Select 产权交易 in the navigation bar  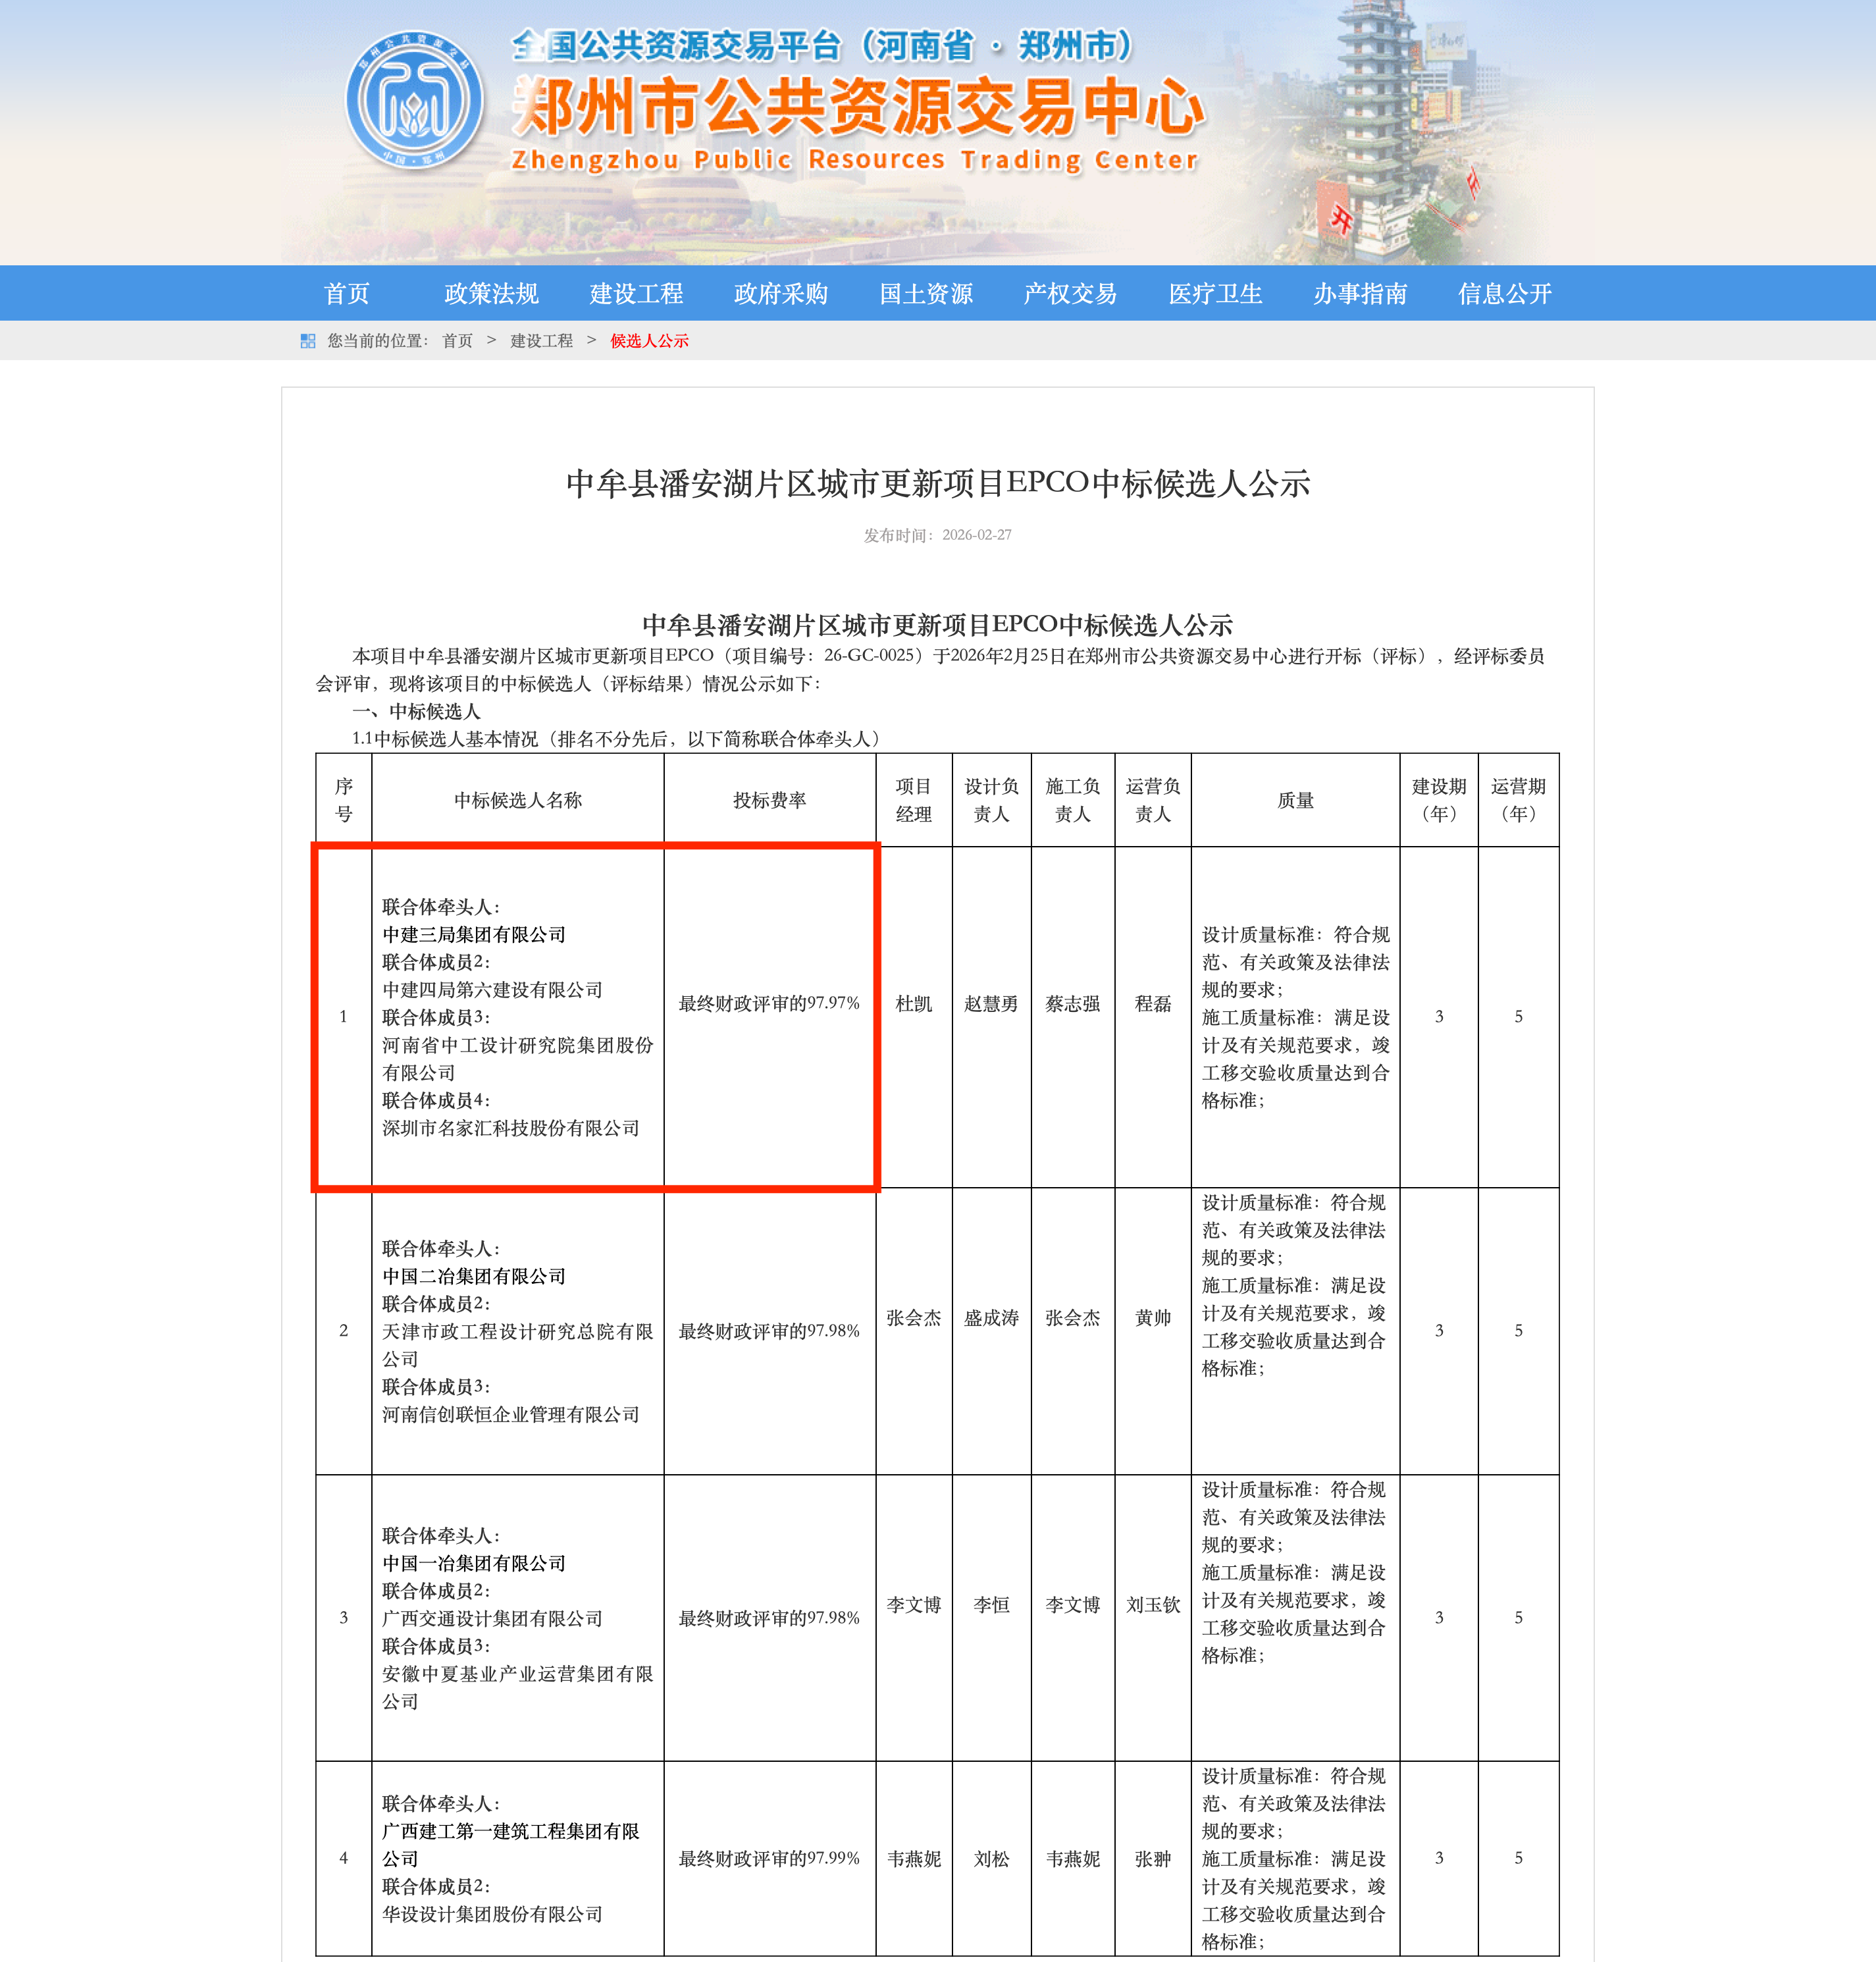click(x=1070, y=293)
